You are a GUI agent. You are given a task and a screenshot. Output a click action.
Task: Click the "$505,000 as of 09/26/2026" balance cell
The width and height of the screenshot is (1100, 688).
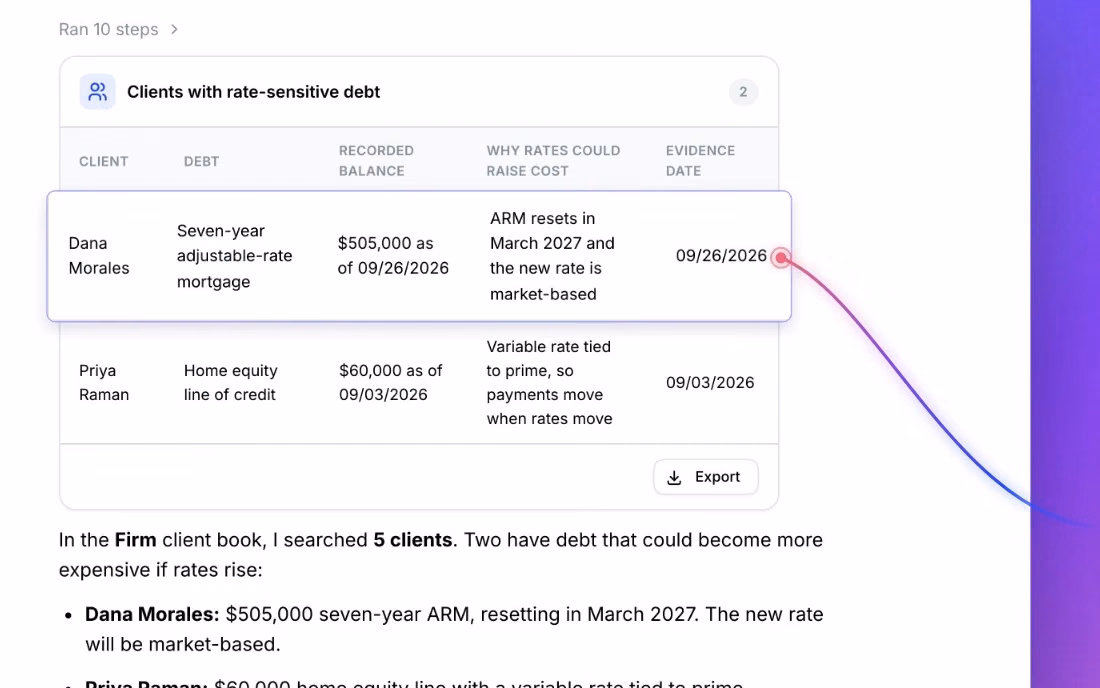point(393,256)
